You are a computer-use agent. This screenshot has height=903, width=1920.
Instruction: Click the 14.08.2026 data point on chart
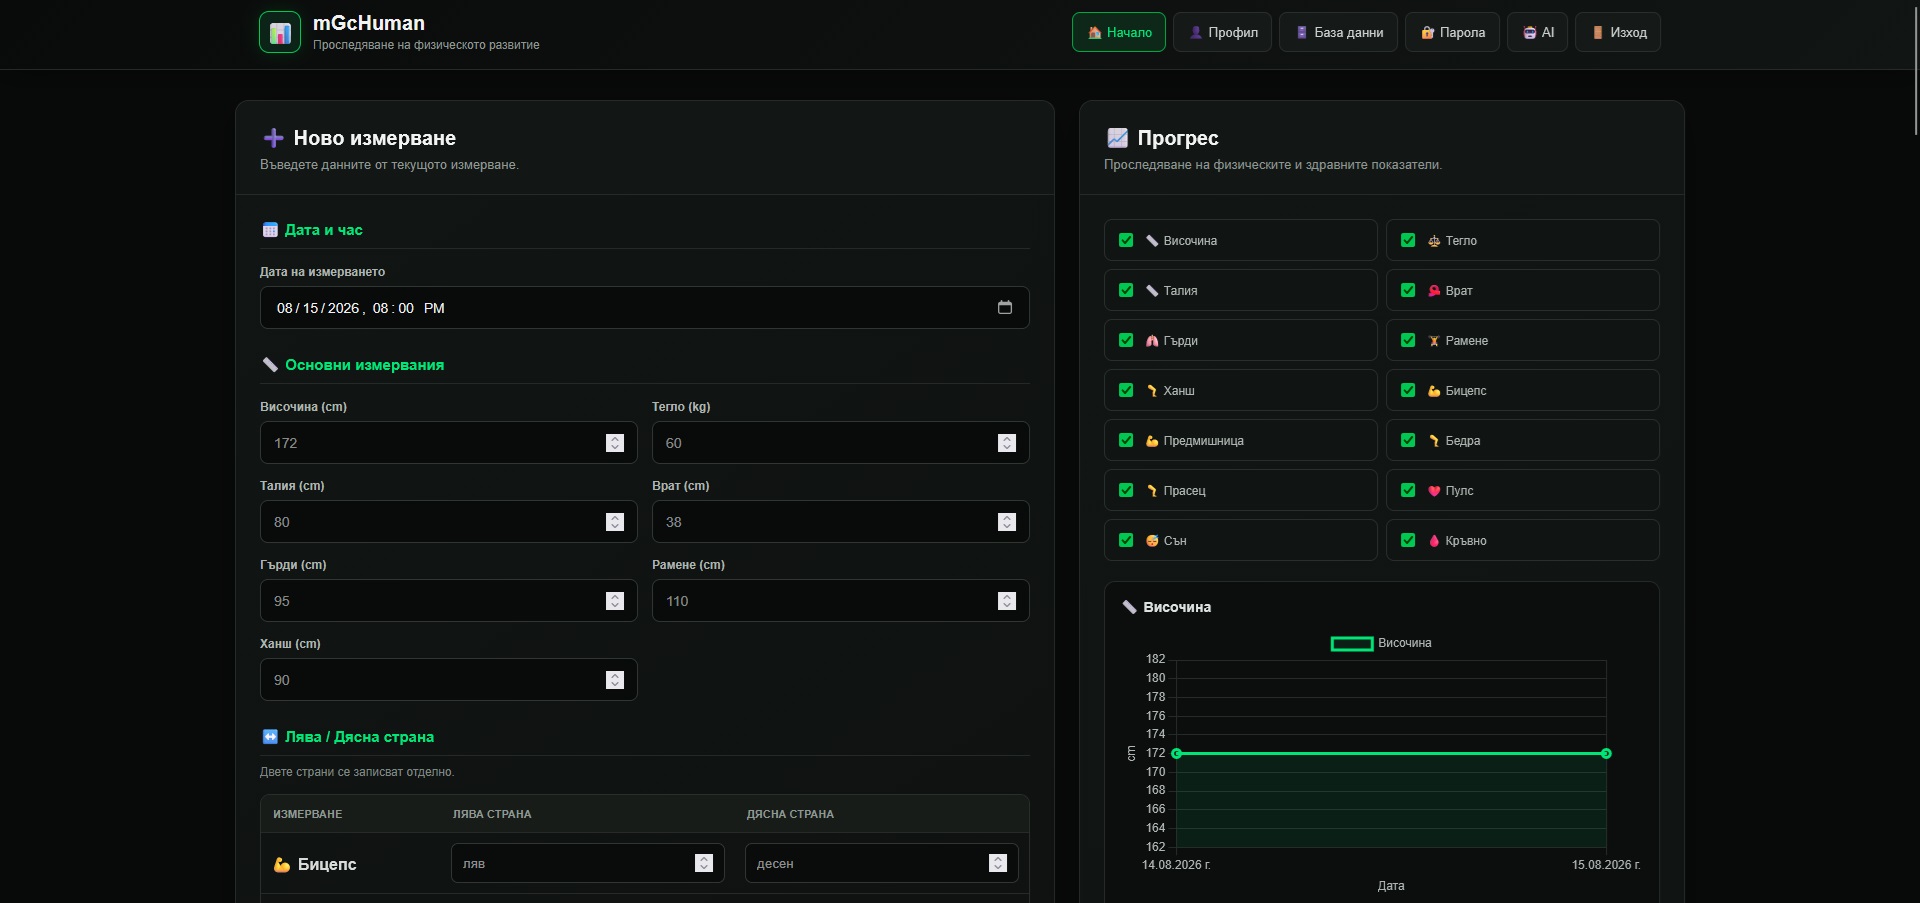(1177, 754)
